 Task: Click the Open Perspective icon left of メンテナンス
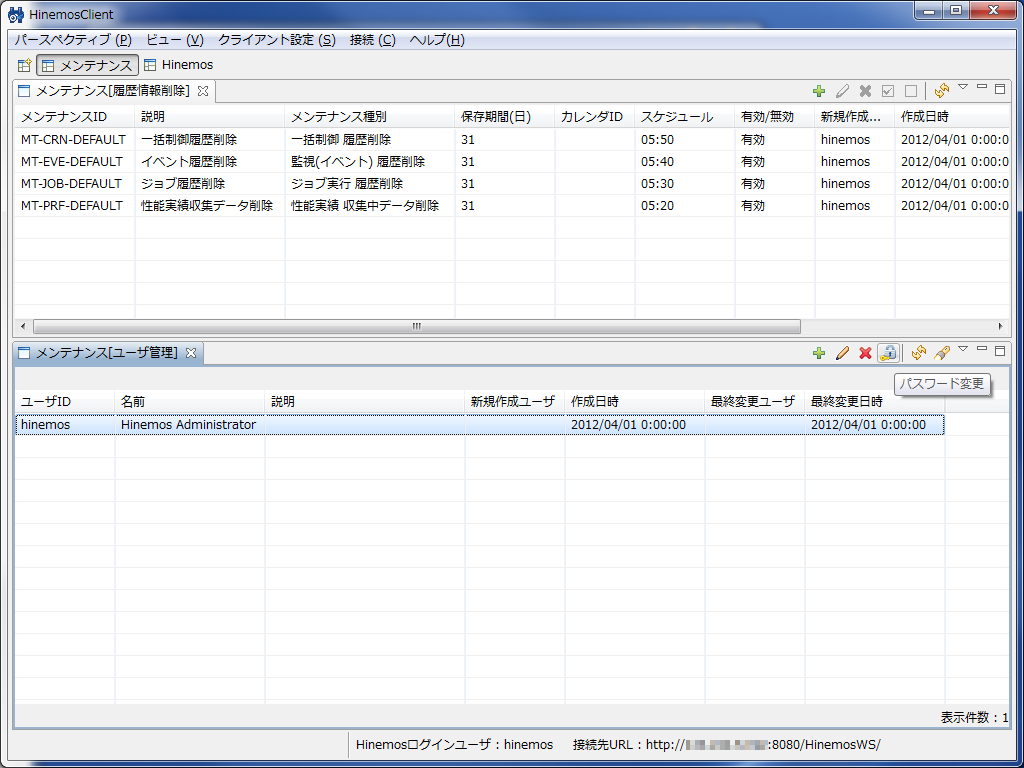click(24, 65)
